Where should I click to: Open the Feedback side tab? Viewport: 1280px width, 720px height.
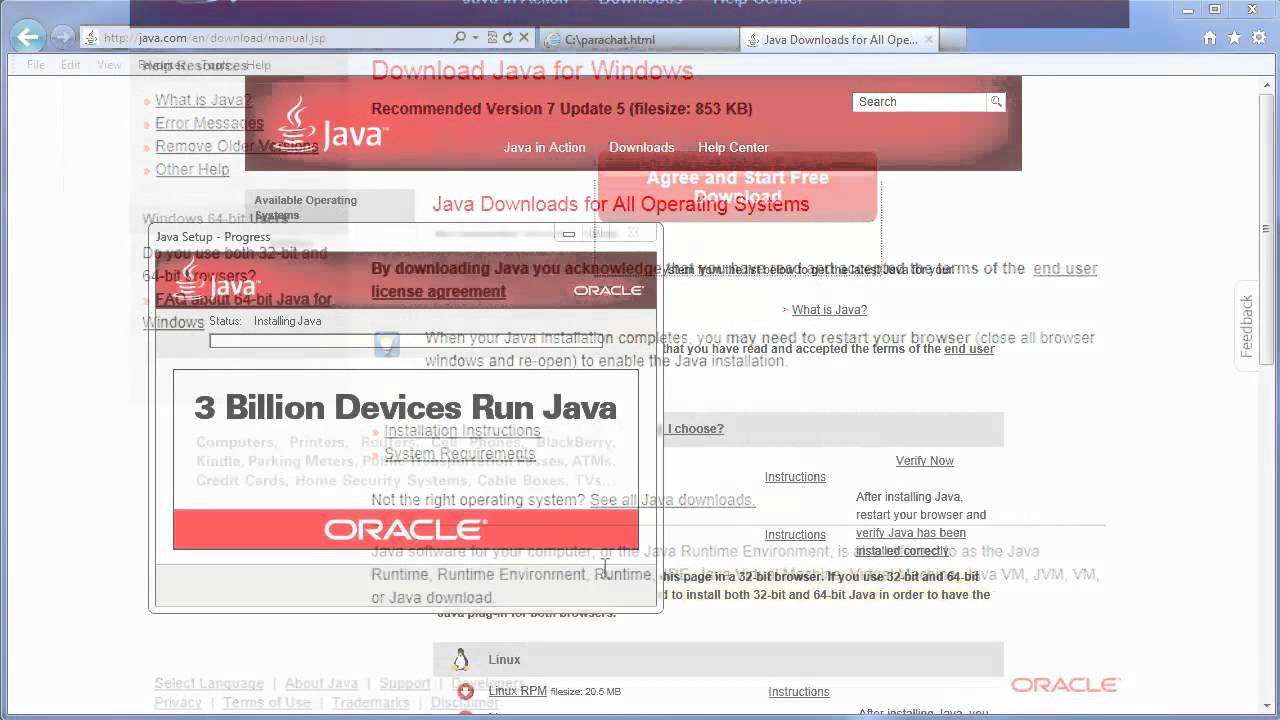(1247, 326)
